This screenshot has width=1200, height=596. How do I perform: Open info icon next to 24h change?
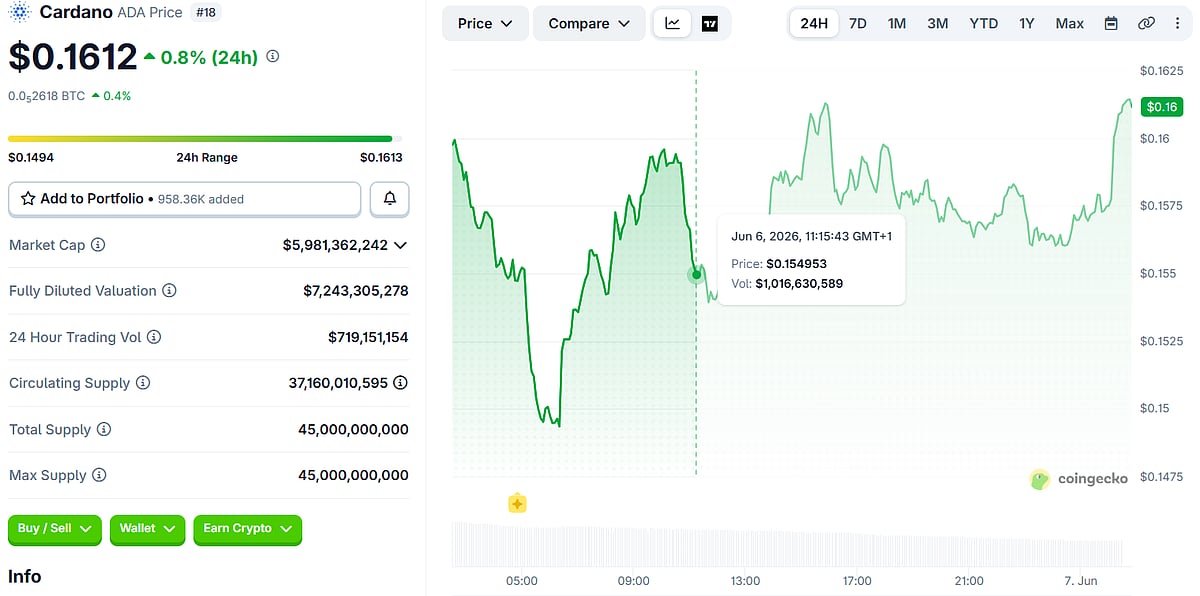point(273,57)
